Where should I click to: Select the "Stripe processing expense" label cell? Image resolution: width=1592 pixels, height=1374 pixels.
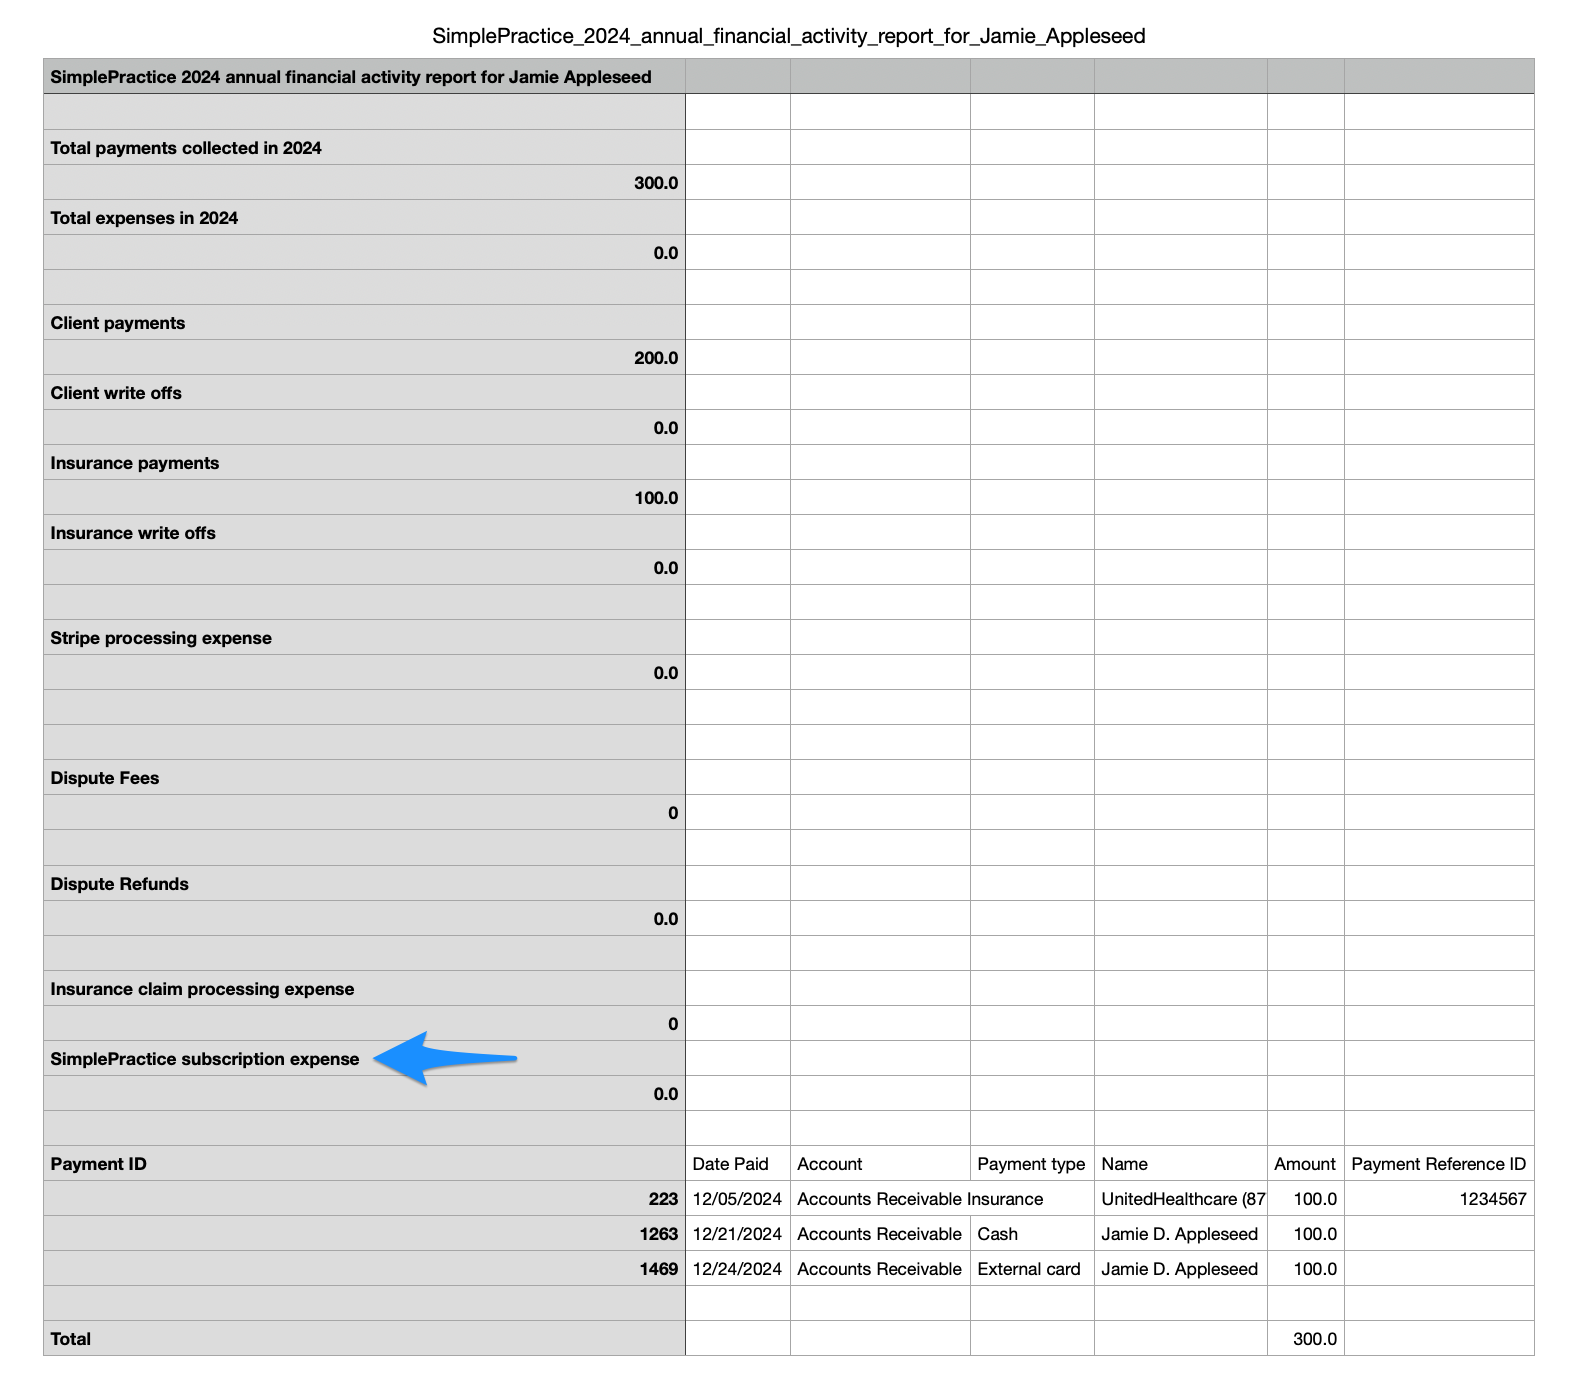tap(161, 638)
